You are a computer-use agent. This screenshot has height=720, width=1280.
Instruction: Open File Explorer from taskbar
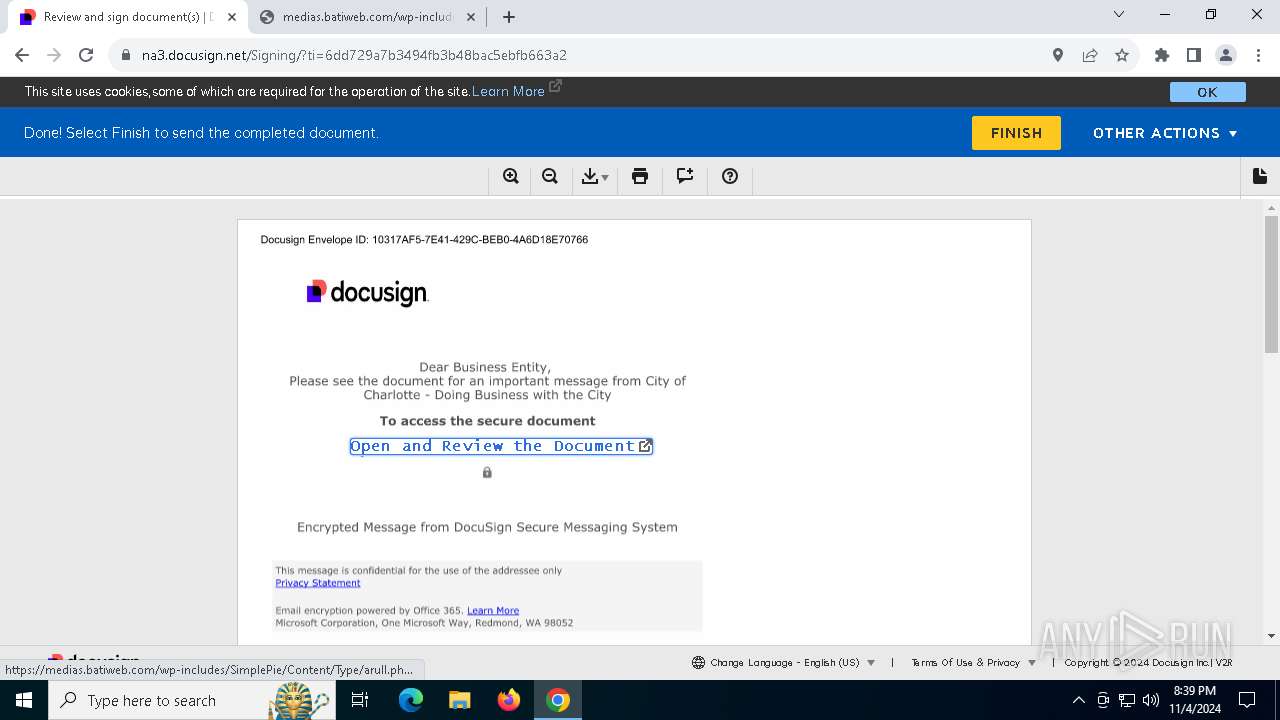click(x=459, y=700)
